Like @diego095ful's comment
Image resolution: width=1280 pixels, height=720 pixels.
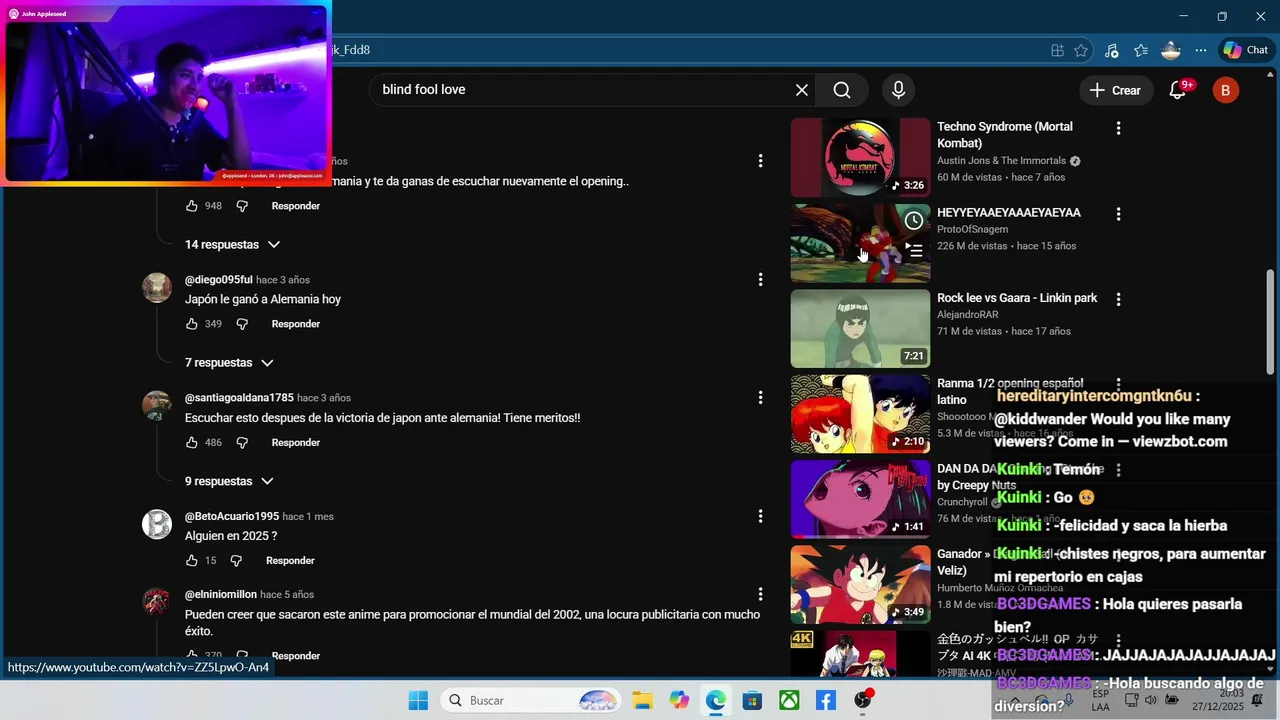192,324
